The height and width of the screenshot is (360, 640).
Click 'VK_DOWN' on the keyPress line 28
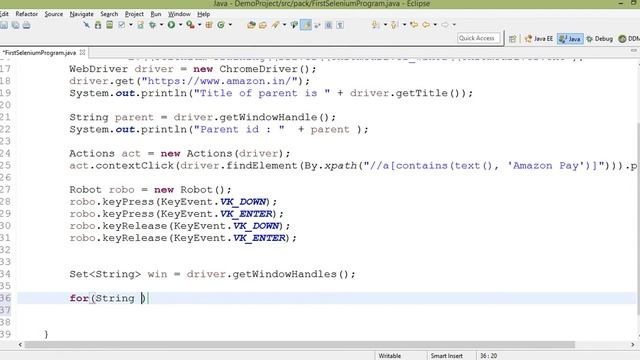(x=243, y=202)
